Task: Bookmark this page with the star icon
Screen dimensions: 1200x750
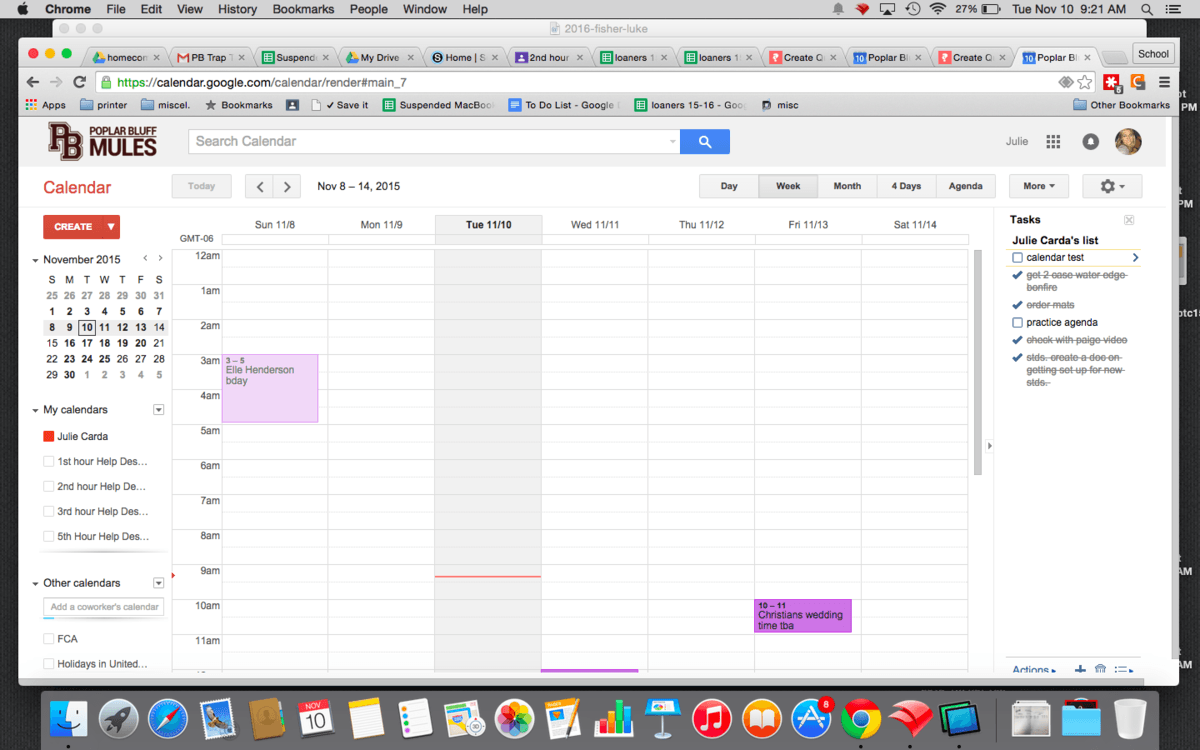Action: (1085, 82)
